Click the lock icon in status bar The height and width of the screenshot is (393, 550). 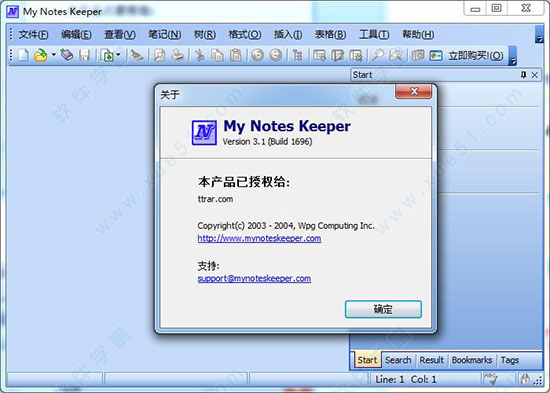coord(525,379)
